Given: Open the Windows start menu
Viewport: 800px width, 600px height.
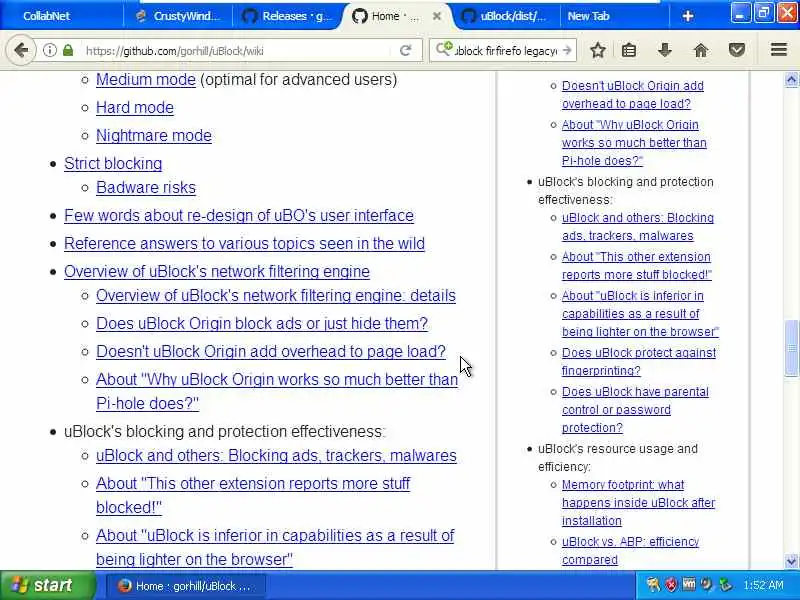Looking at the screenshot, I should click(47, 585).
